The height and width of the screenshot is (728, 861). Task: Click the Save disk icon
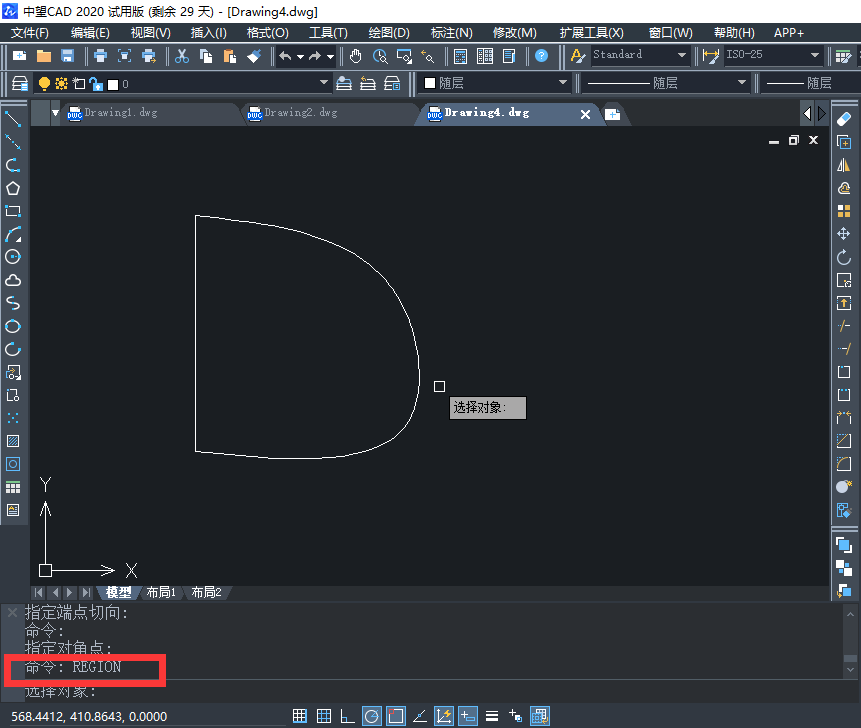click(x=68, y=56)
